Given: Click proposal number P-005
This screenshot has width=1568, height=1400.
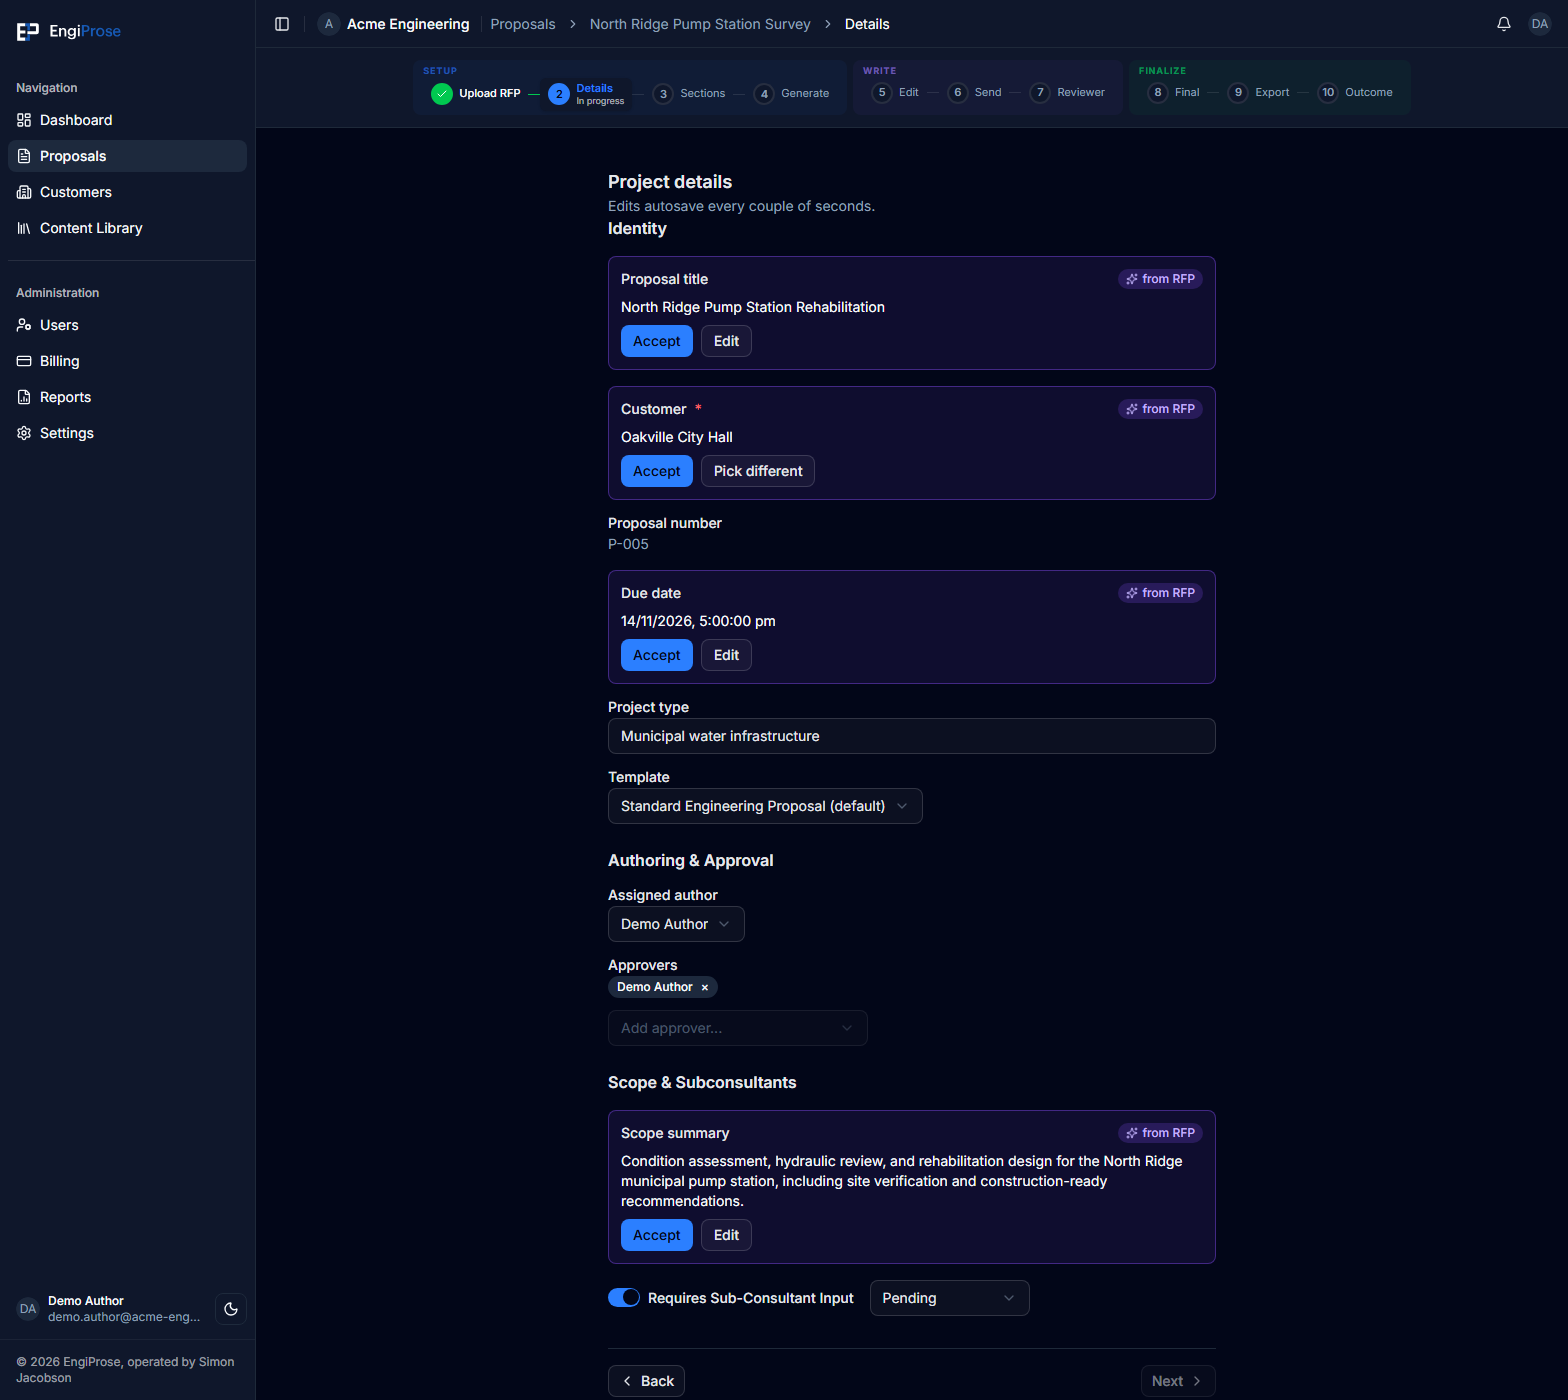Looking at the screenshot, I should pyautogui.click(x=628, y=544).
